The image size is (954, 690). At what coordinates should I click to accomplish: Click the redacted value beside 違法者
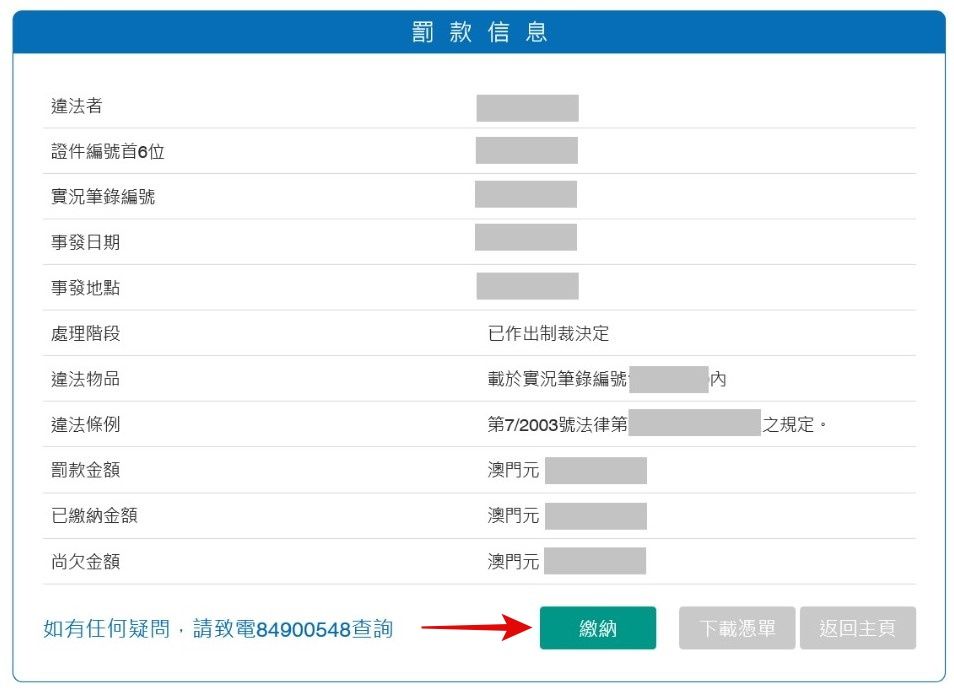click(527, 108)
